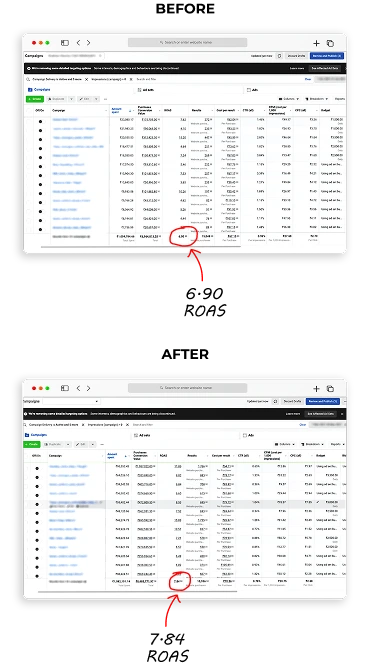Open Duplicate dropdown arrow in AFTER window

point(68,444)
